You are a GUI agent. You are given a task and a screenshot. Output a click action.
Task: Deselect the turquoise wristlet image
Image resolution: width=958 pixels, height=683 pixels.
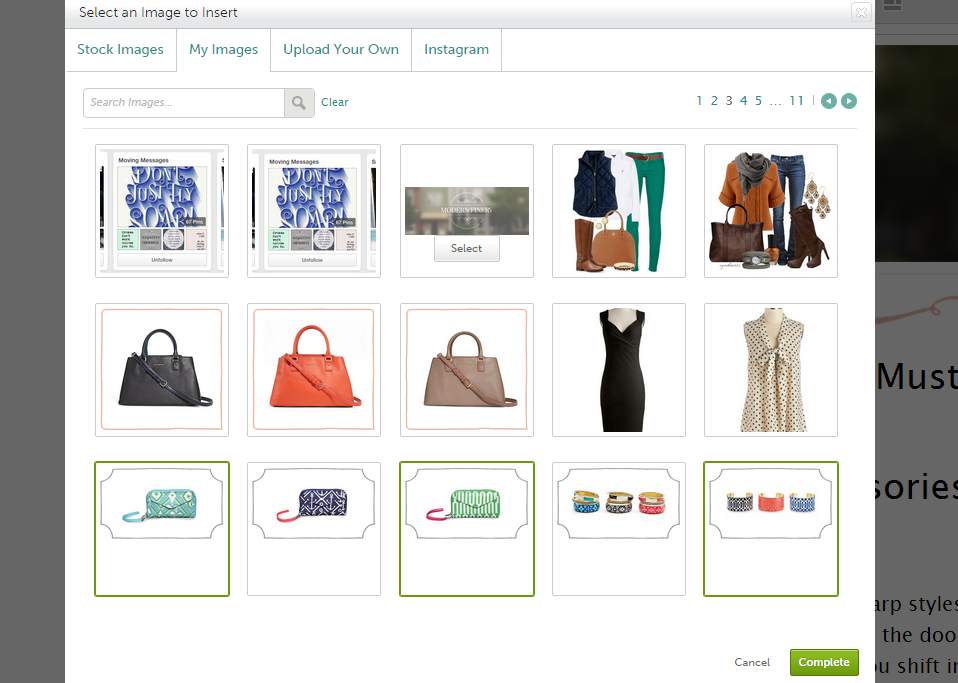(162, 528)
